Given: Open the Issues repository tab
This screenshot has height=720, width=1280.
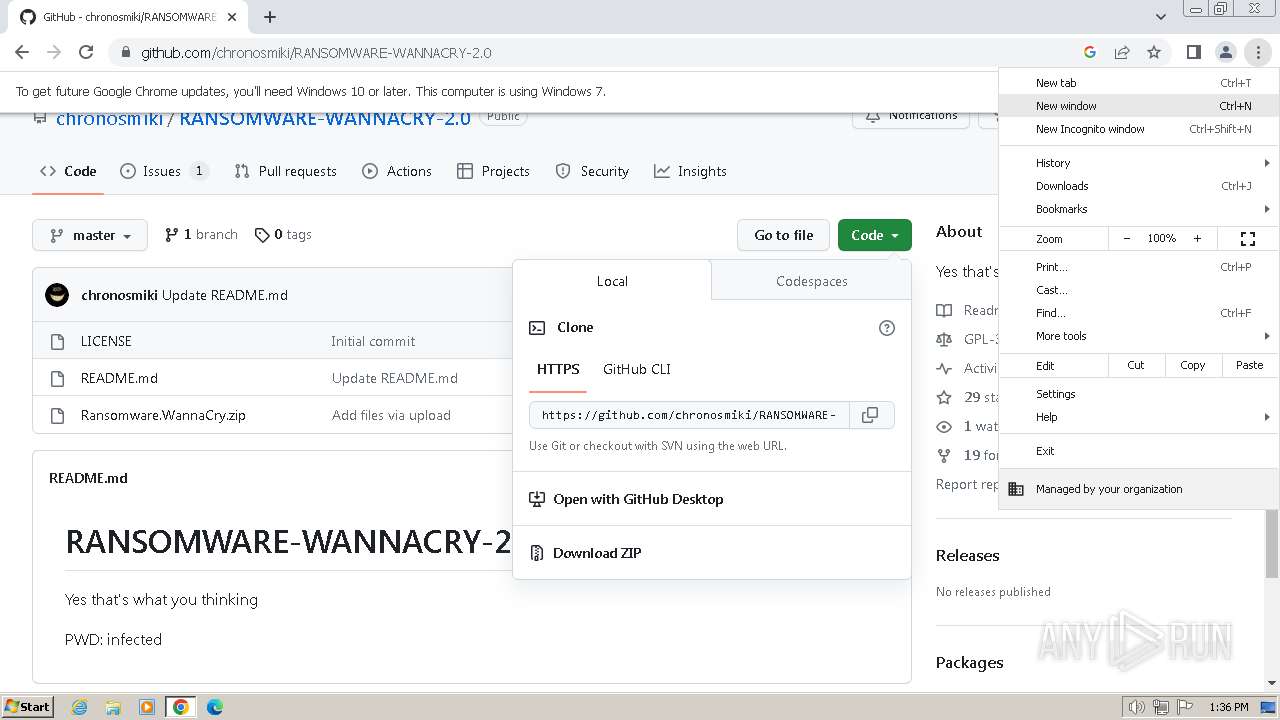Looking at the screenshot, I should coord(164,171).
